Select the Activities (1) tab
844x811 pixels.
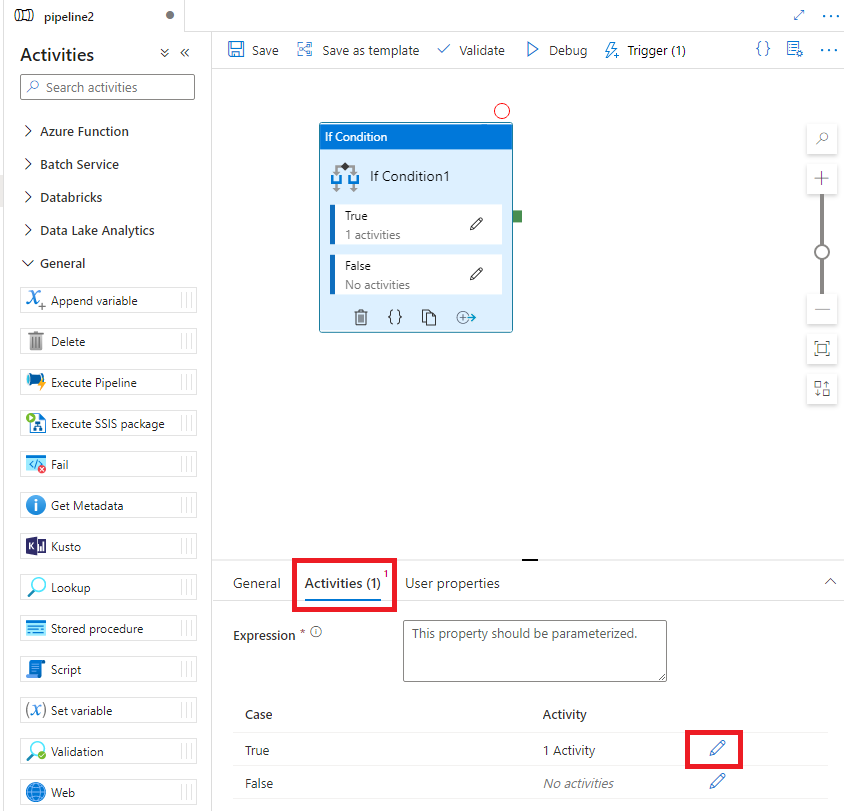[x=343, y=583]
